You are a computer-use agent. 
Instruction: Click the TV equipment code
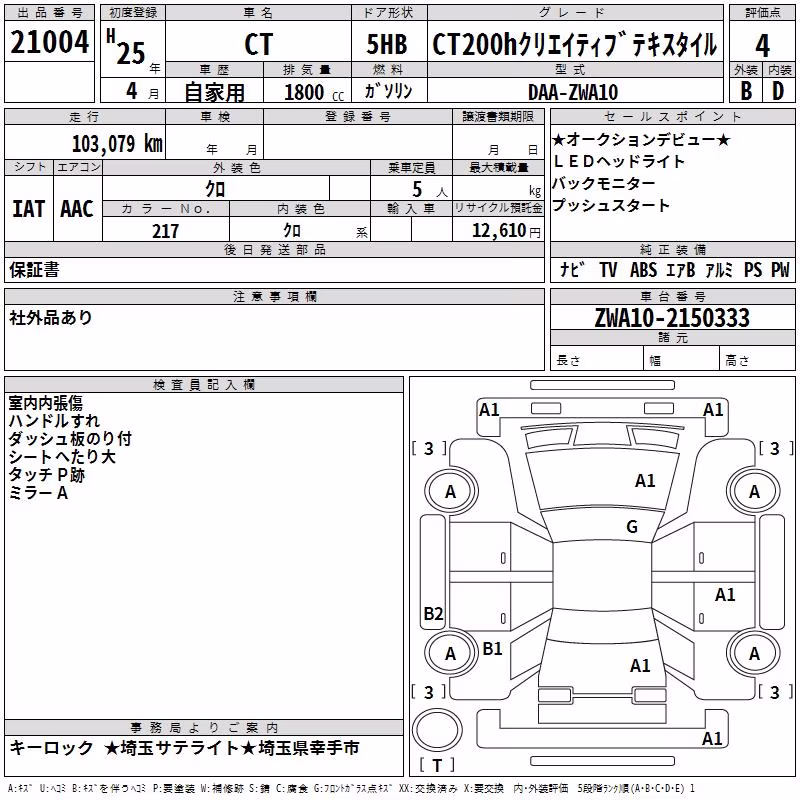[x=608, y=269]
